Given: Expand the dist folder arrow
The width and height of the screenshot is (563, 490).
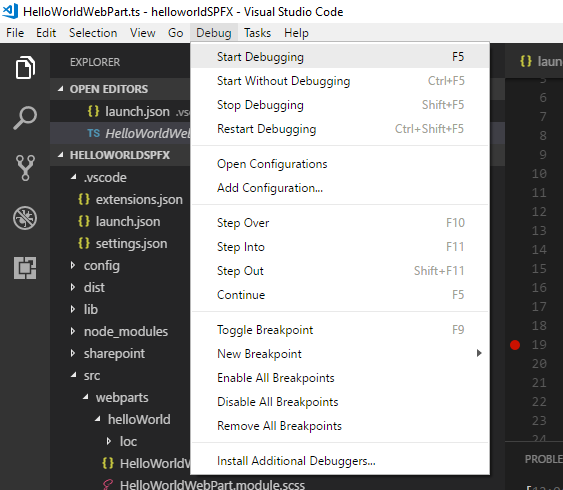Looking at the screenshot, I should tap(73, 287).
